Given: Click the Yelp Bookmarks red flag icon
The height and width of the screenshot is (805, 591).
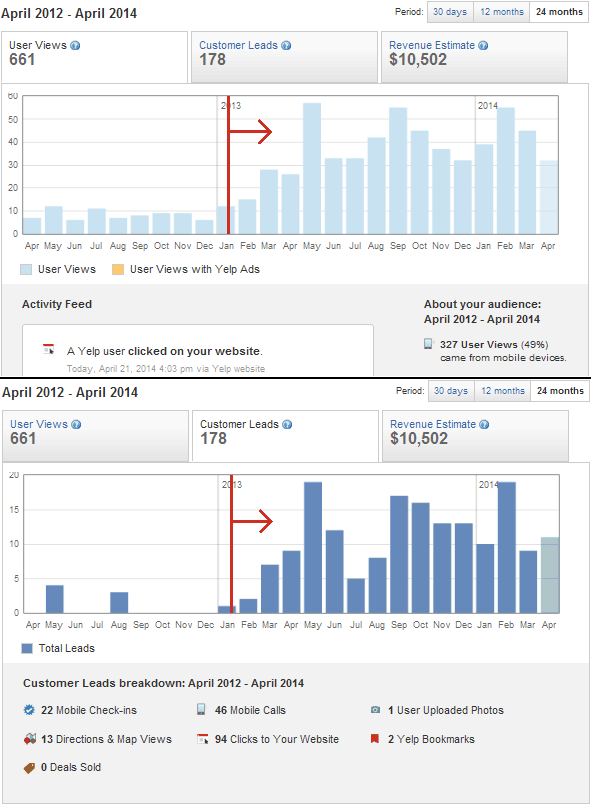Looking at the screenshot, I should (x=375, y=738).
